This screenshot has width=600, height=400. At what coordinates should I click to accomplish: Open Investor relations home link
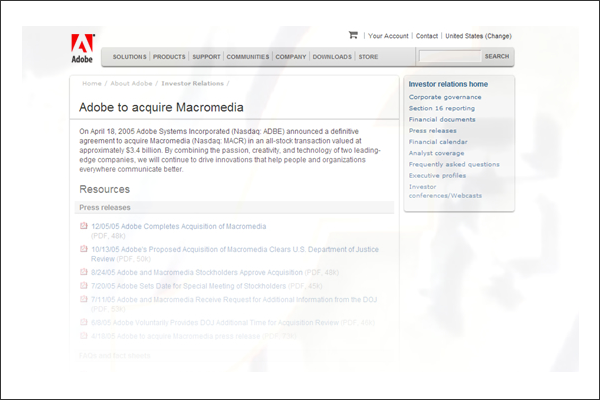pos(448,84)
